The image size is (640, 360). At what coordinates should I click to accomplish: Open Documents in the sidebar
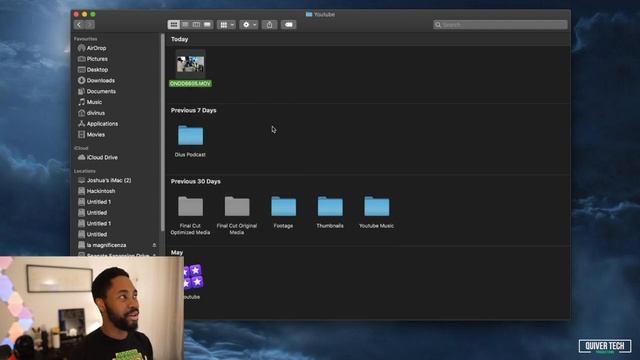pos(97,91)
